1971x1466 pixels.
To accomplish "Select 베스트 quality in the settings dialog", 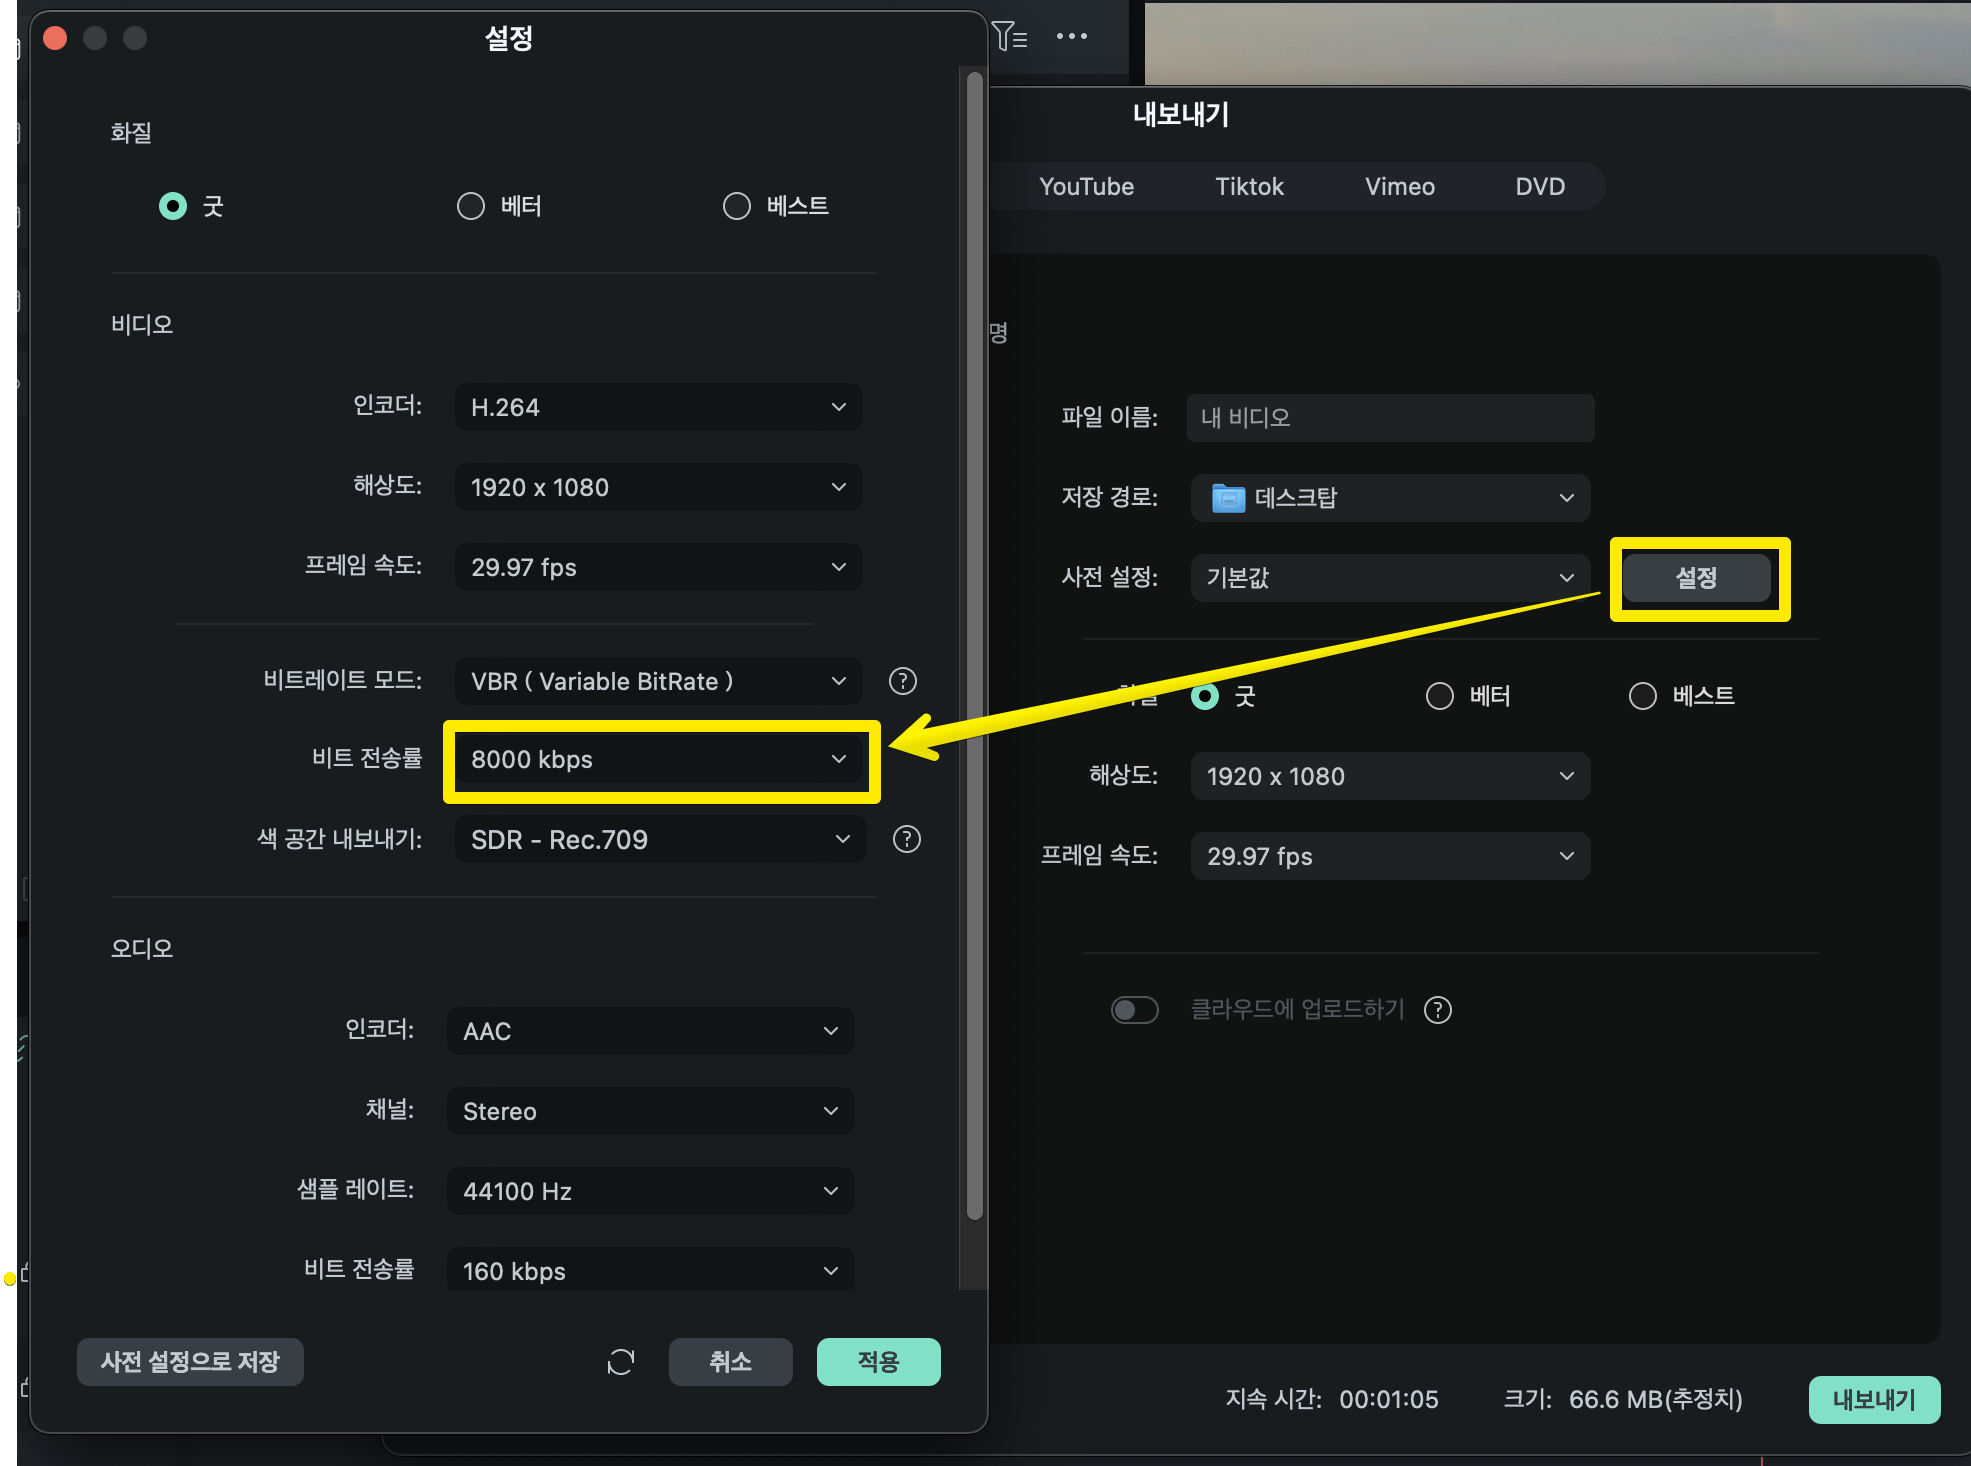I will pyautogui.click(x=737, y=206).
